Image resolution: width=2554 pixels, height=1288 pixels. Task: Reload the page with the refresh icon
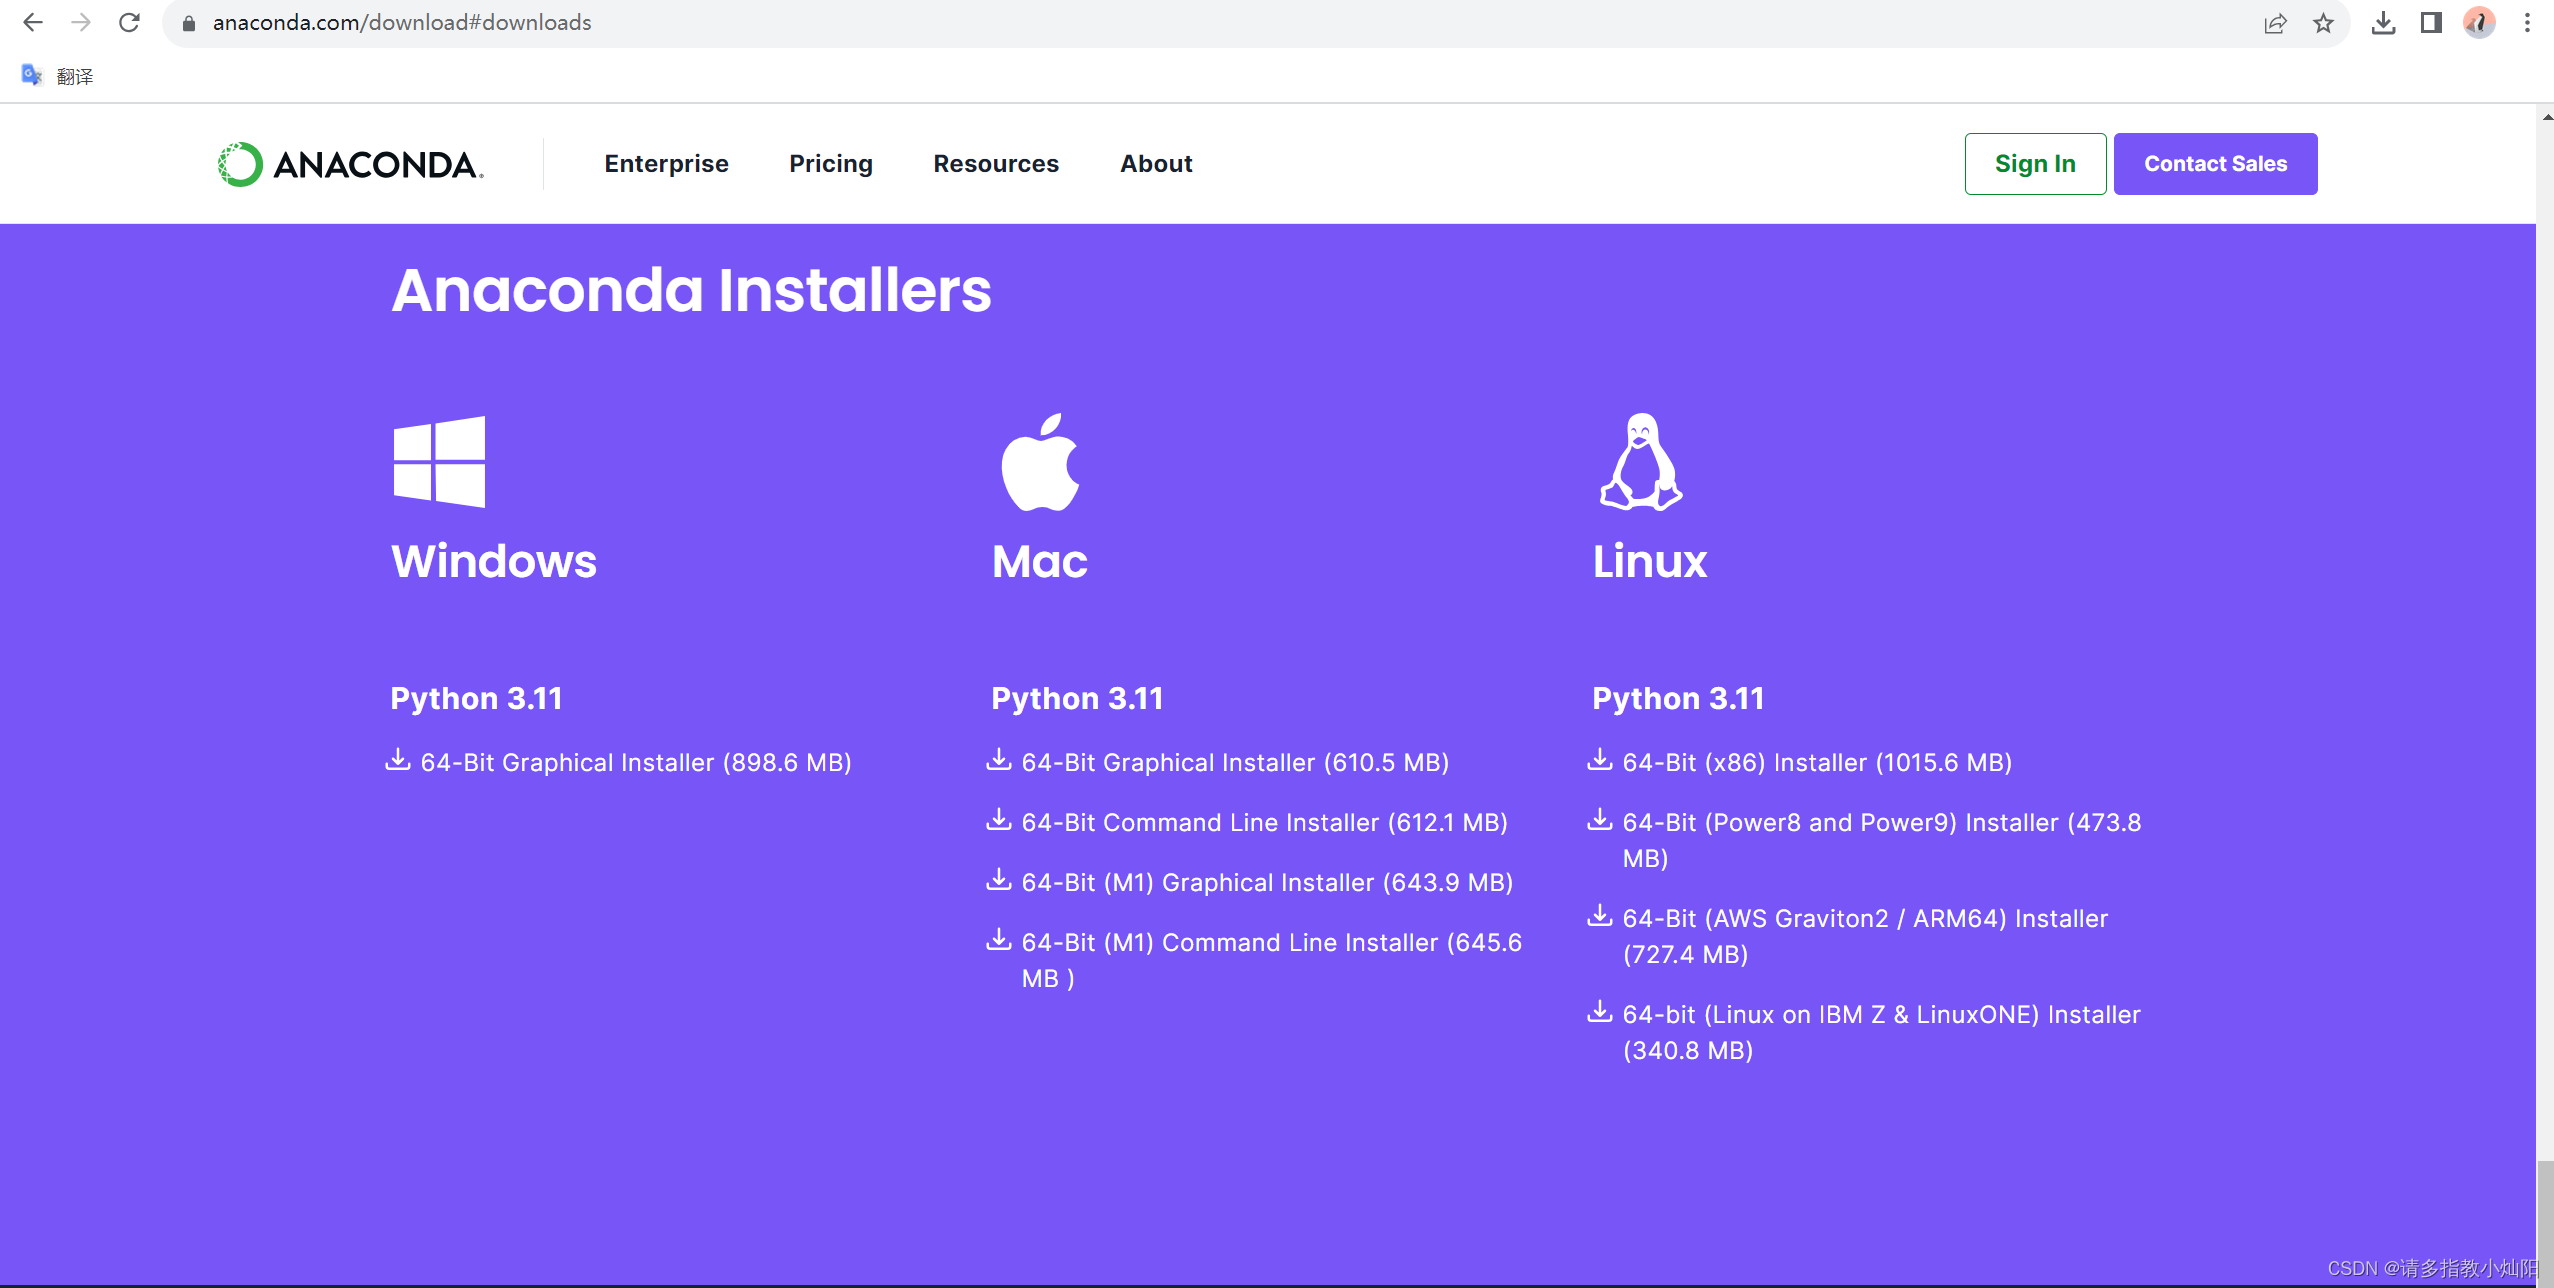pos(129,22)
